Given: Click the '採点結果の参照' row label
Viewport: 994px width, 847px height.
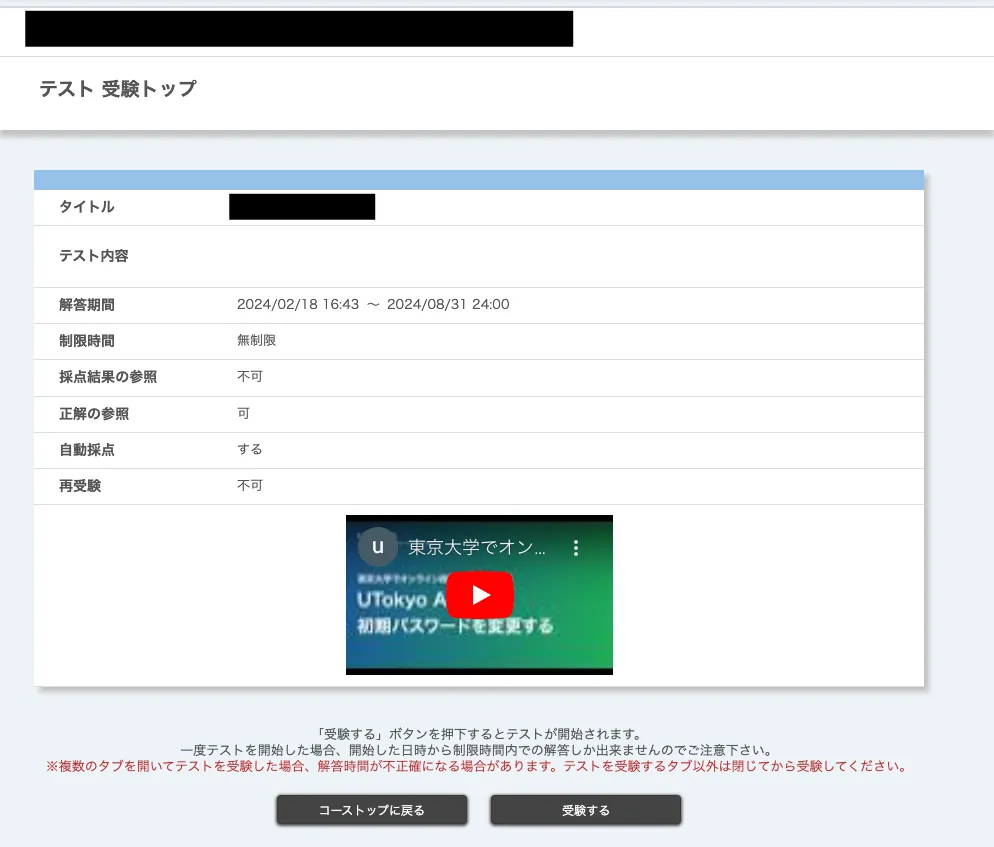Looking at the screenshot, I should pos(108,377).
